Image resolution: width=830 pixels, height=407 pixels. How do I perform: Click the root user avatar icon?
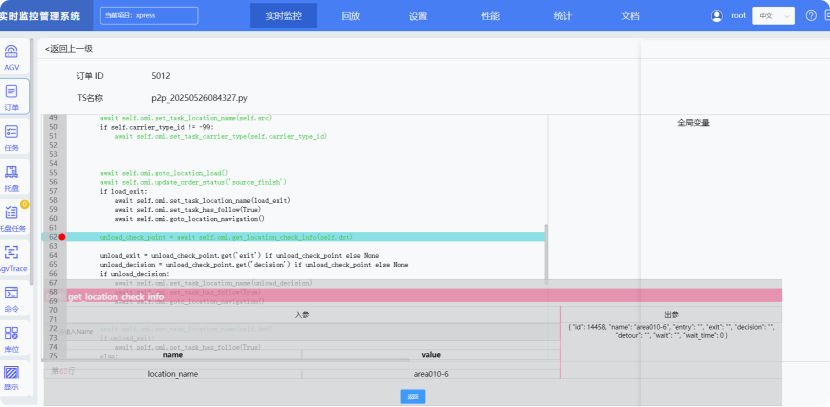coord(717,16)
